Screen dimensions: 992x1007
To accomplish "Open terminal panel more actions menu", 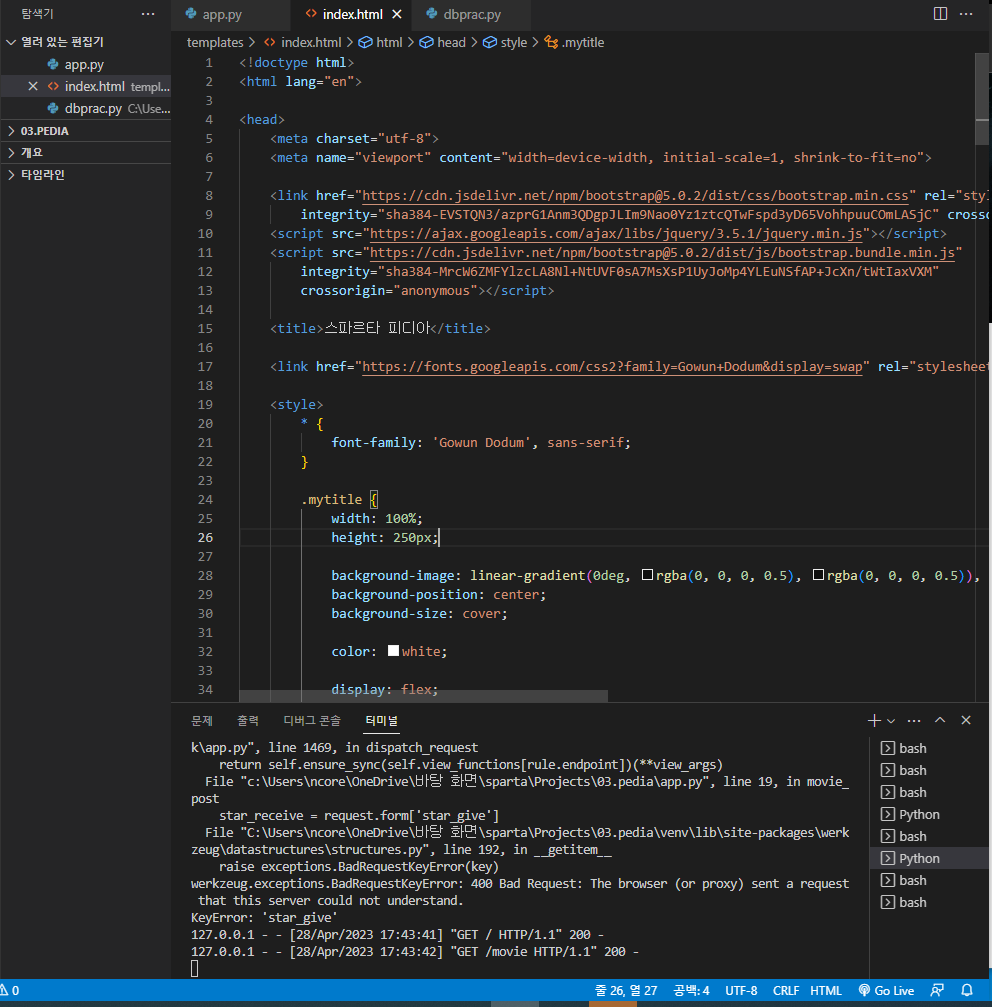I will tap(914, 721).
